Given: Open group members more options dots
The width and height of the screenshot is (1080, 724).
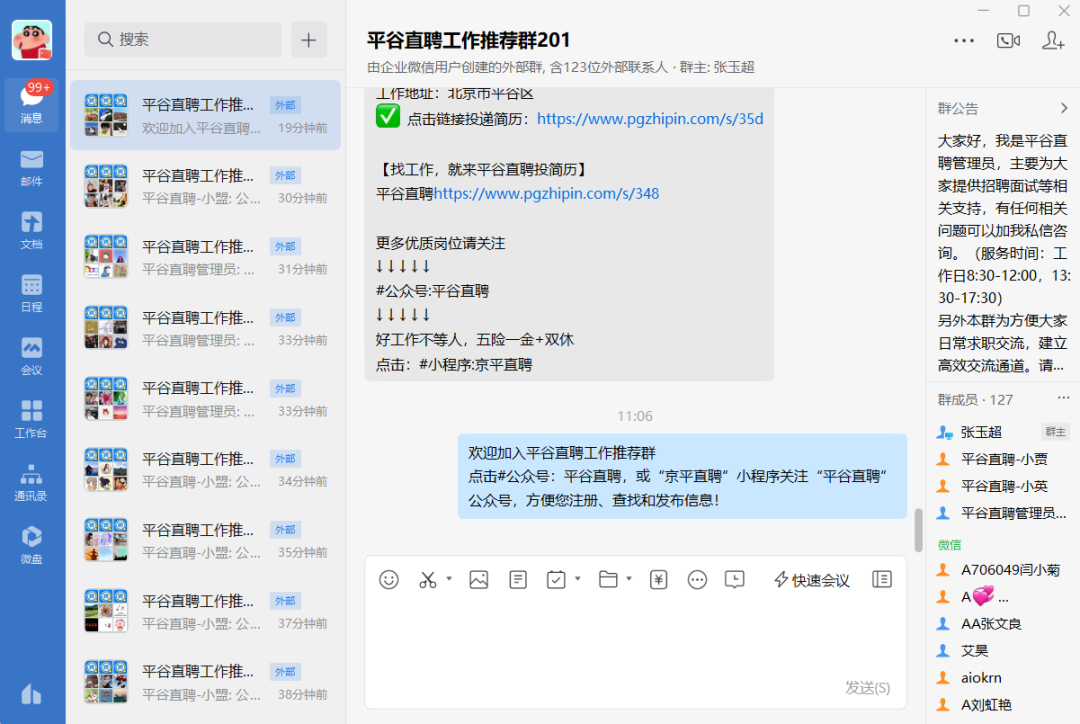Looking at the screenshot, I should (x=1063, y=398).
